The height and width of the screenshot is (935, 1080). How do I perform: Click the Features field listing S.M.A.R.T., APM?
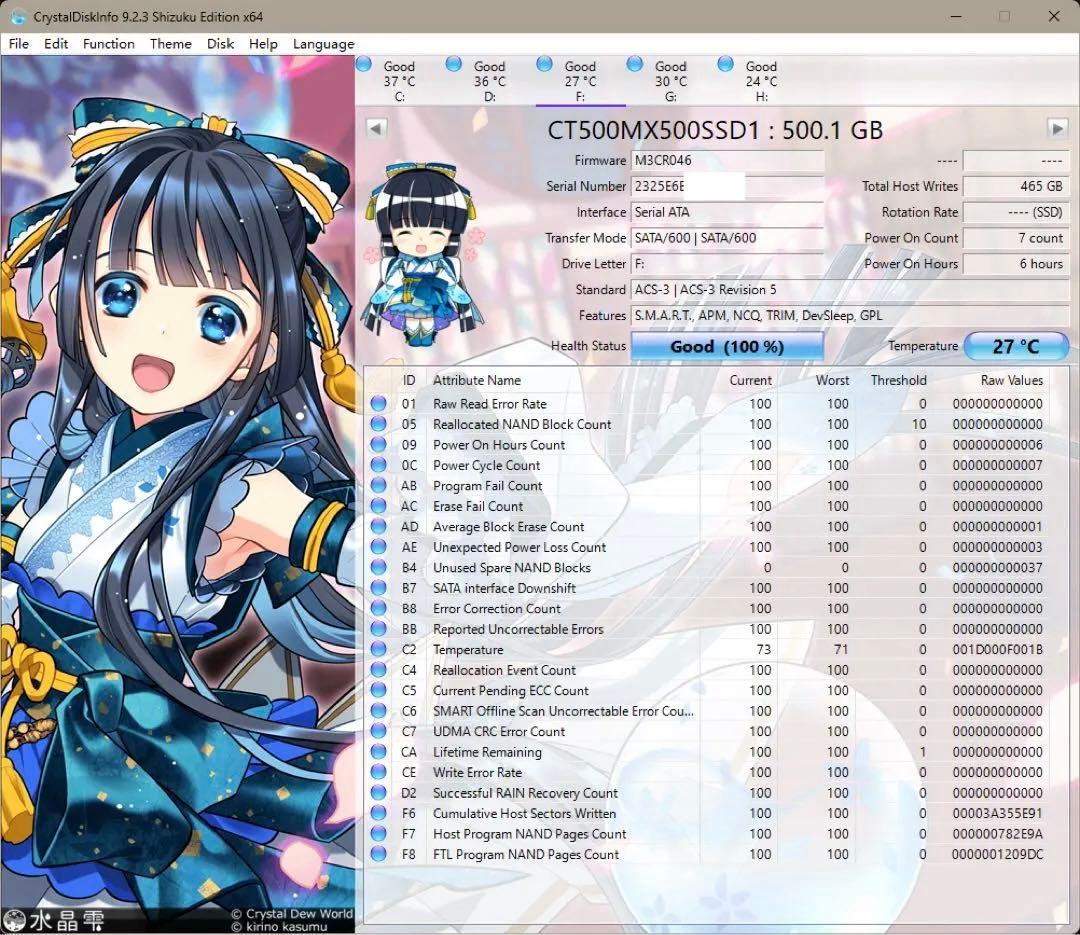pos(850,316)
